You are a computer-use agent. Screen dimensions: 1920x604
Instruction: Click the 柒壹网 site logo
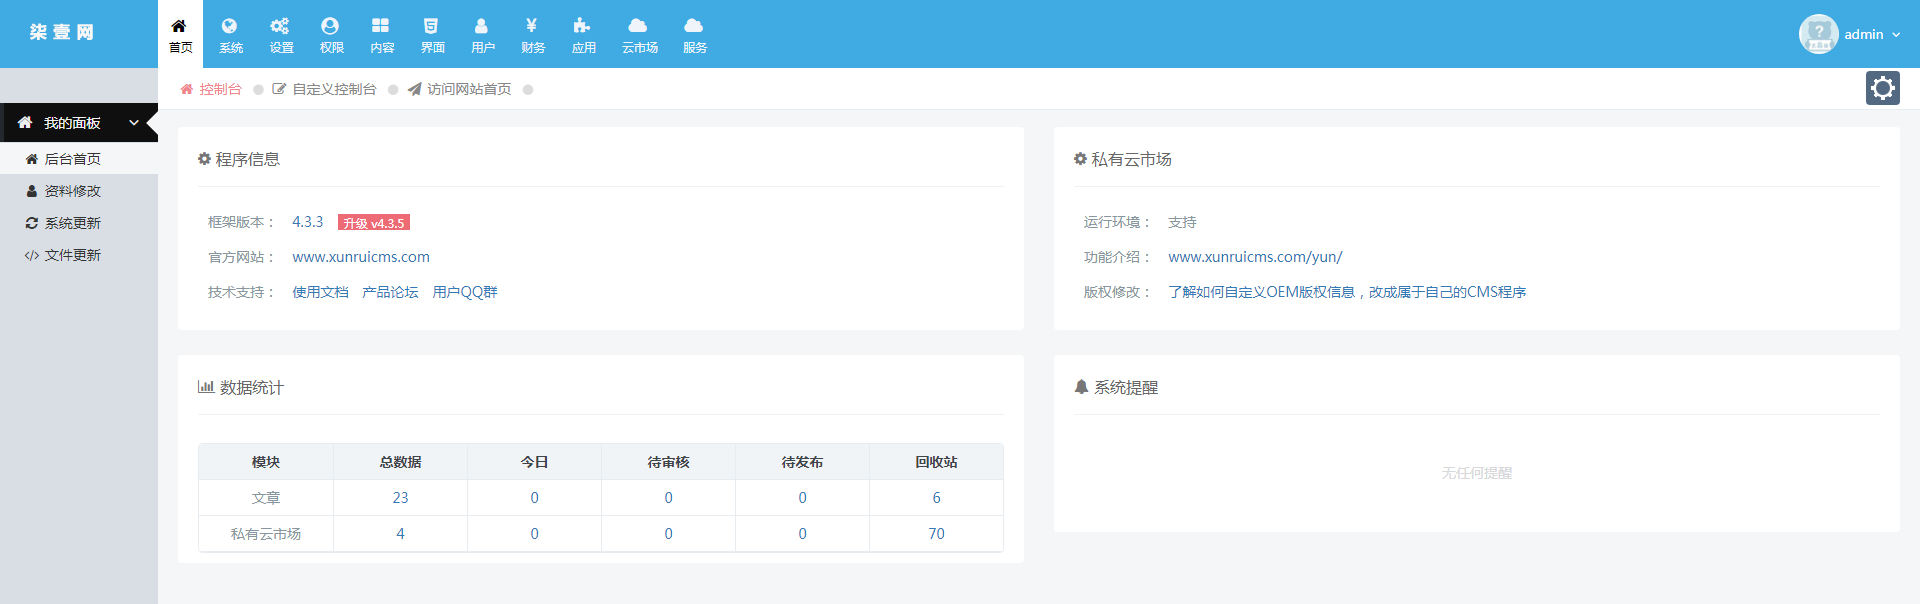(62, 32)
